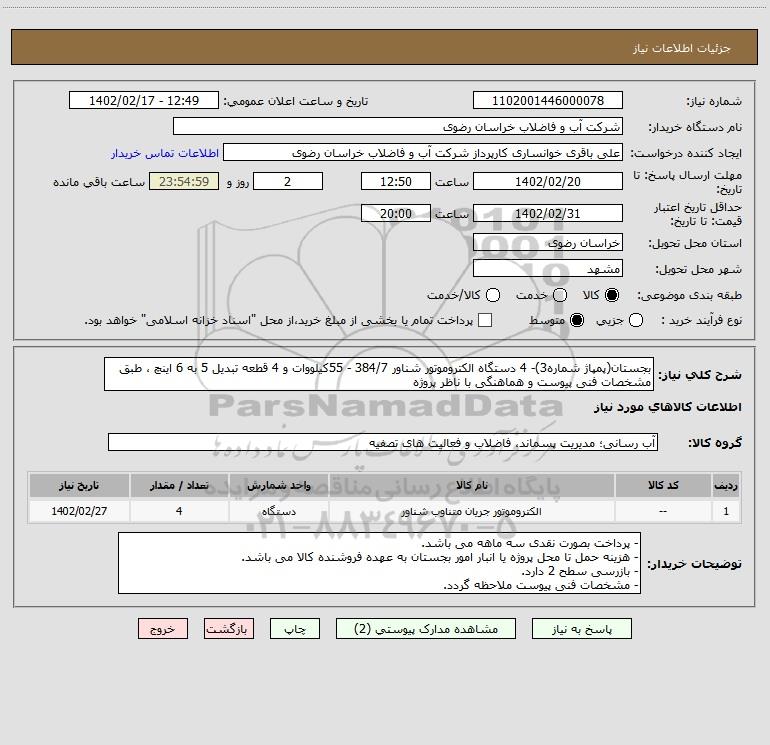Click the buyer name field شرکت آب و فاضلاب
Screen dimensions: 770x745
[398, 127]
